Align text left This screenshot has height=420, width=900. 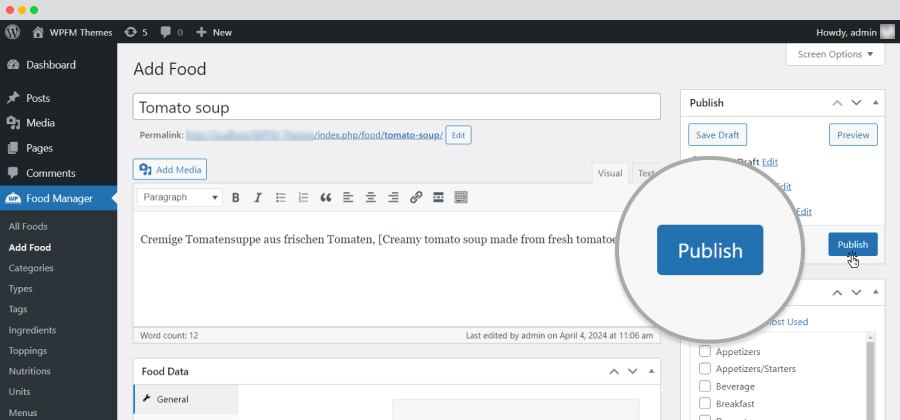click(x=348, y=197)
